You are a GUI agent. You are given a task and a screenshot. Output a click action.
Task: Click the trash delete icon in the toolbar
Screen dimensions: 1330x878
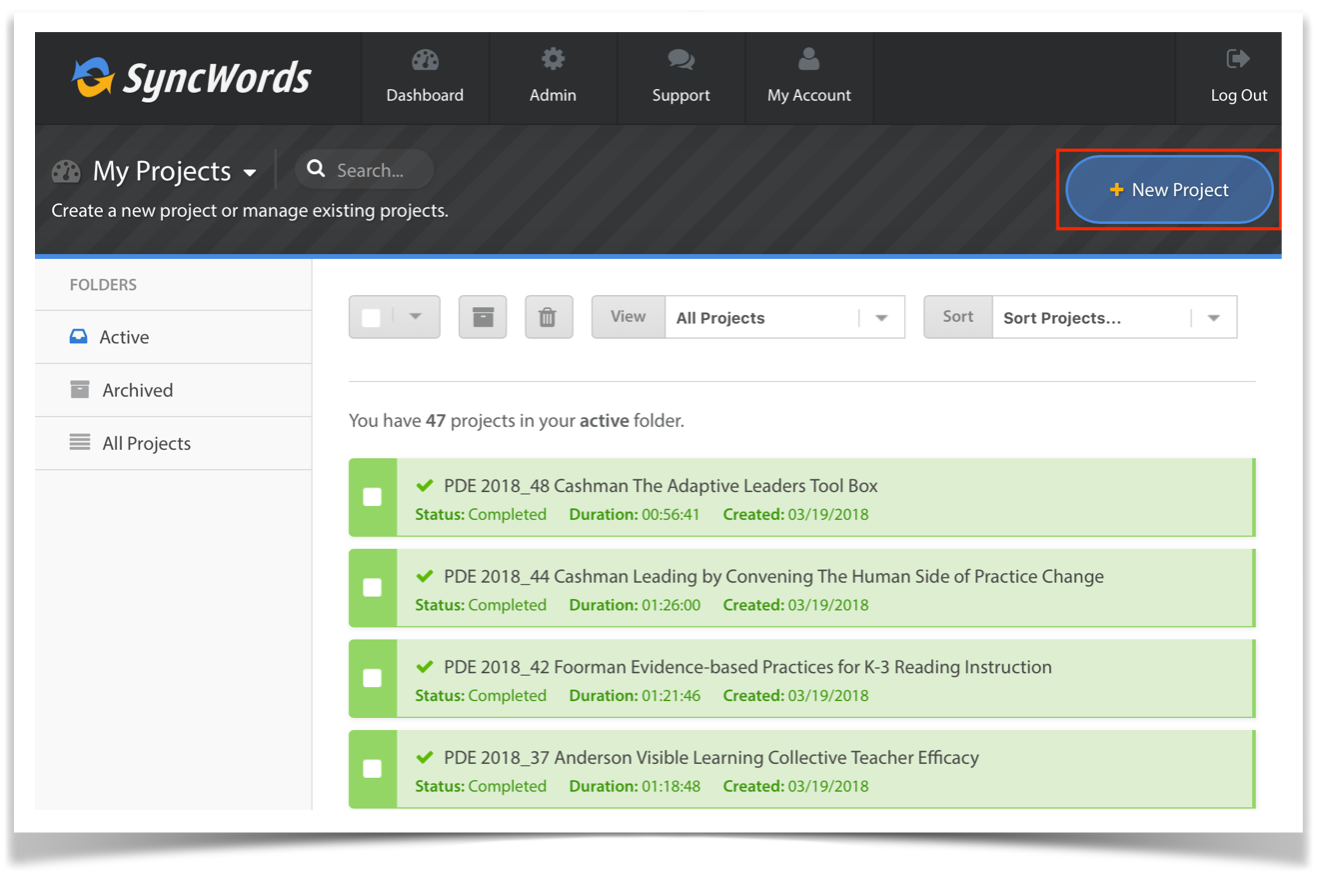(548, 316)
